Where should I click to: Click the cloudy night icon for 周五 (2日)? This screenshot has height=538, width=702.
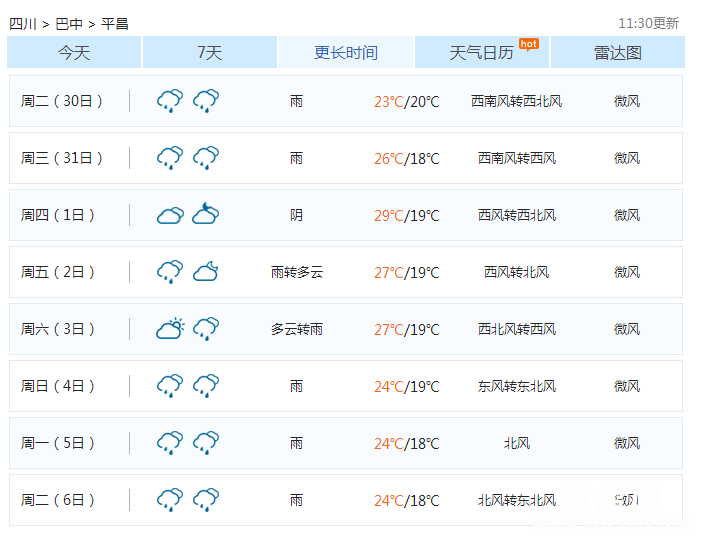click(x=206, y=271)
